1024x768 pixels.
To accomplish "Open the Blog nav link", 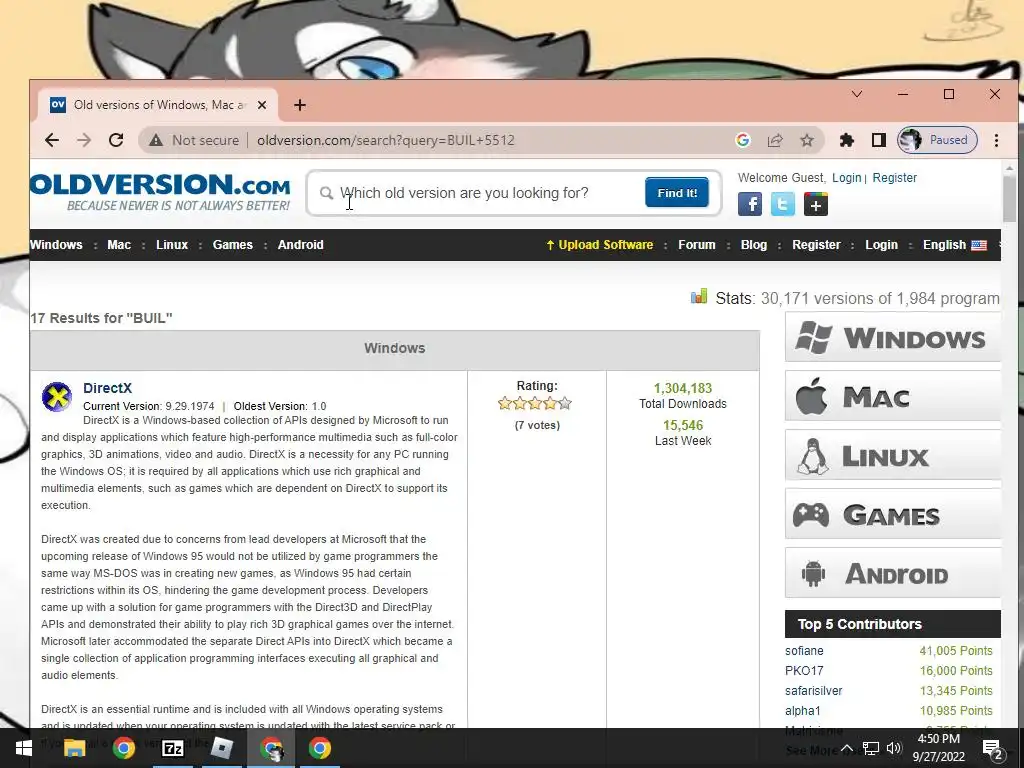I will click(754, 245).
